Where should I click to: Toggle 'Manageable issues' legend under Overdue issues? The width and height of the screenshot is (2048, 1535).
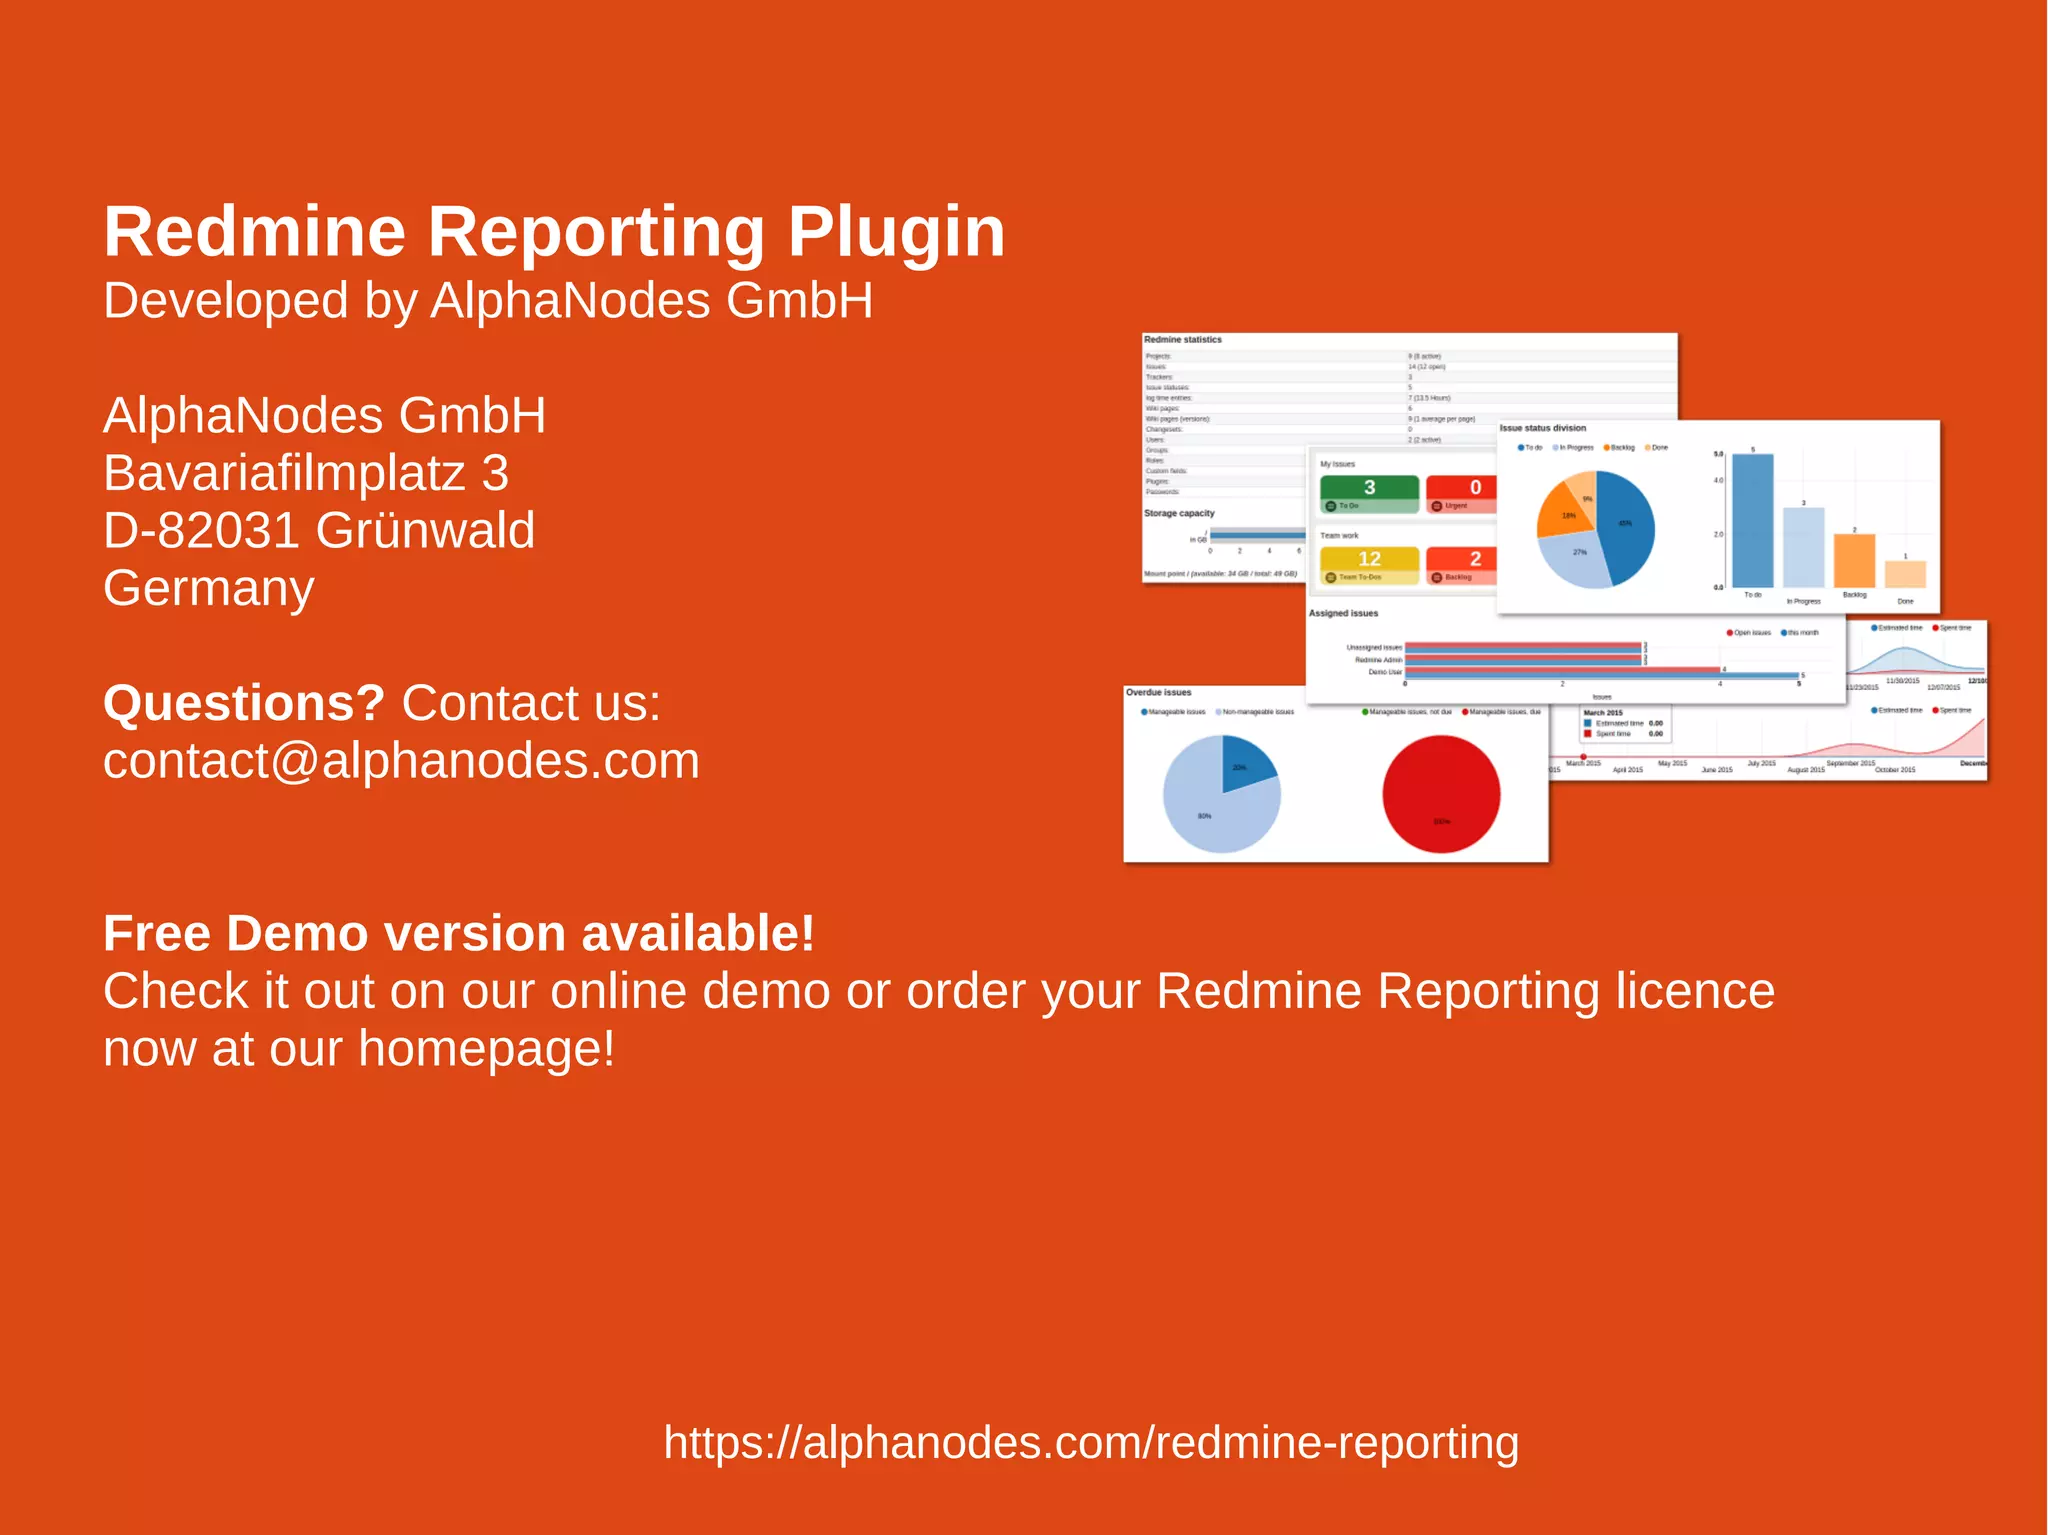click(x=1173, y=712)
